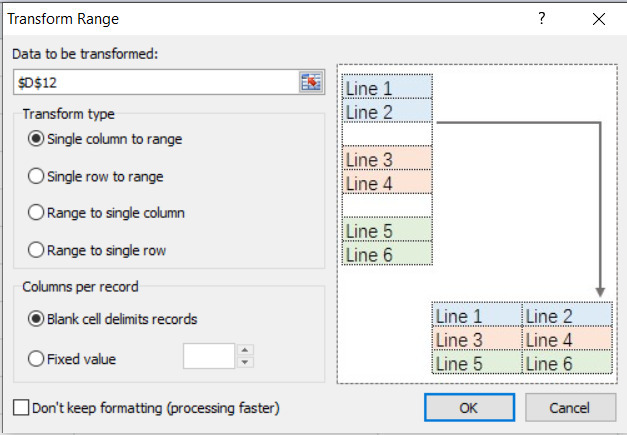
Task: Choose Range to single row
Action: point(37,250)
